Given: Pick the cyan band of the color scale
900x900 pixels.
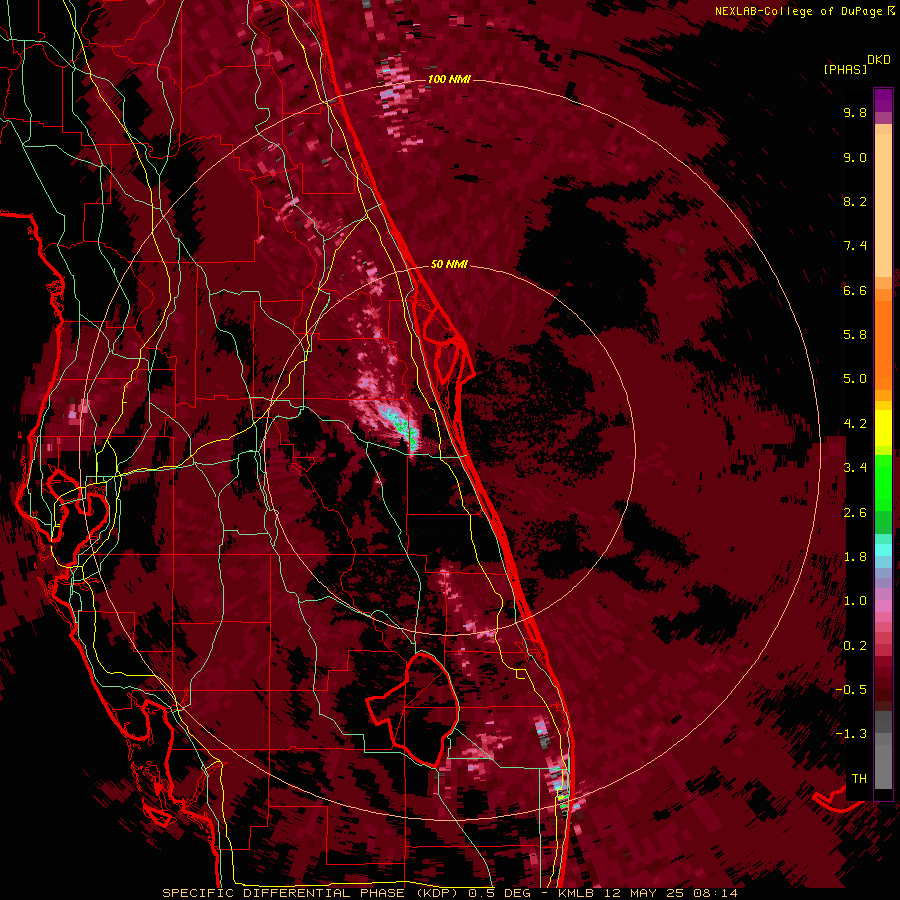Looking at the screenshot, I should [883, 550].
